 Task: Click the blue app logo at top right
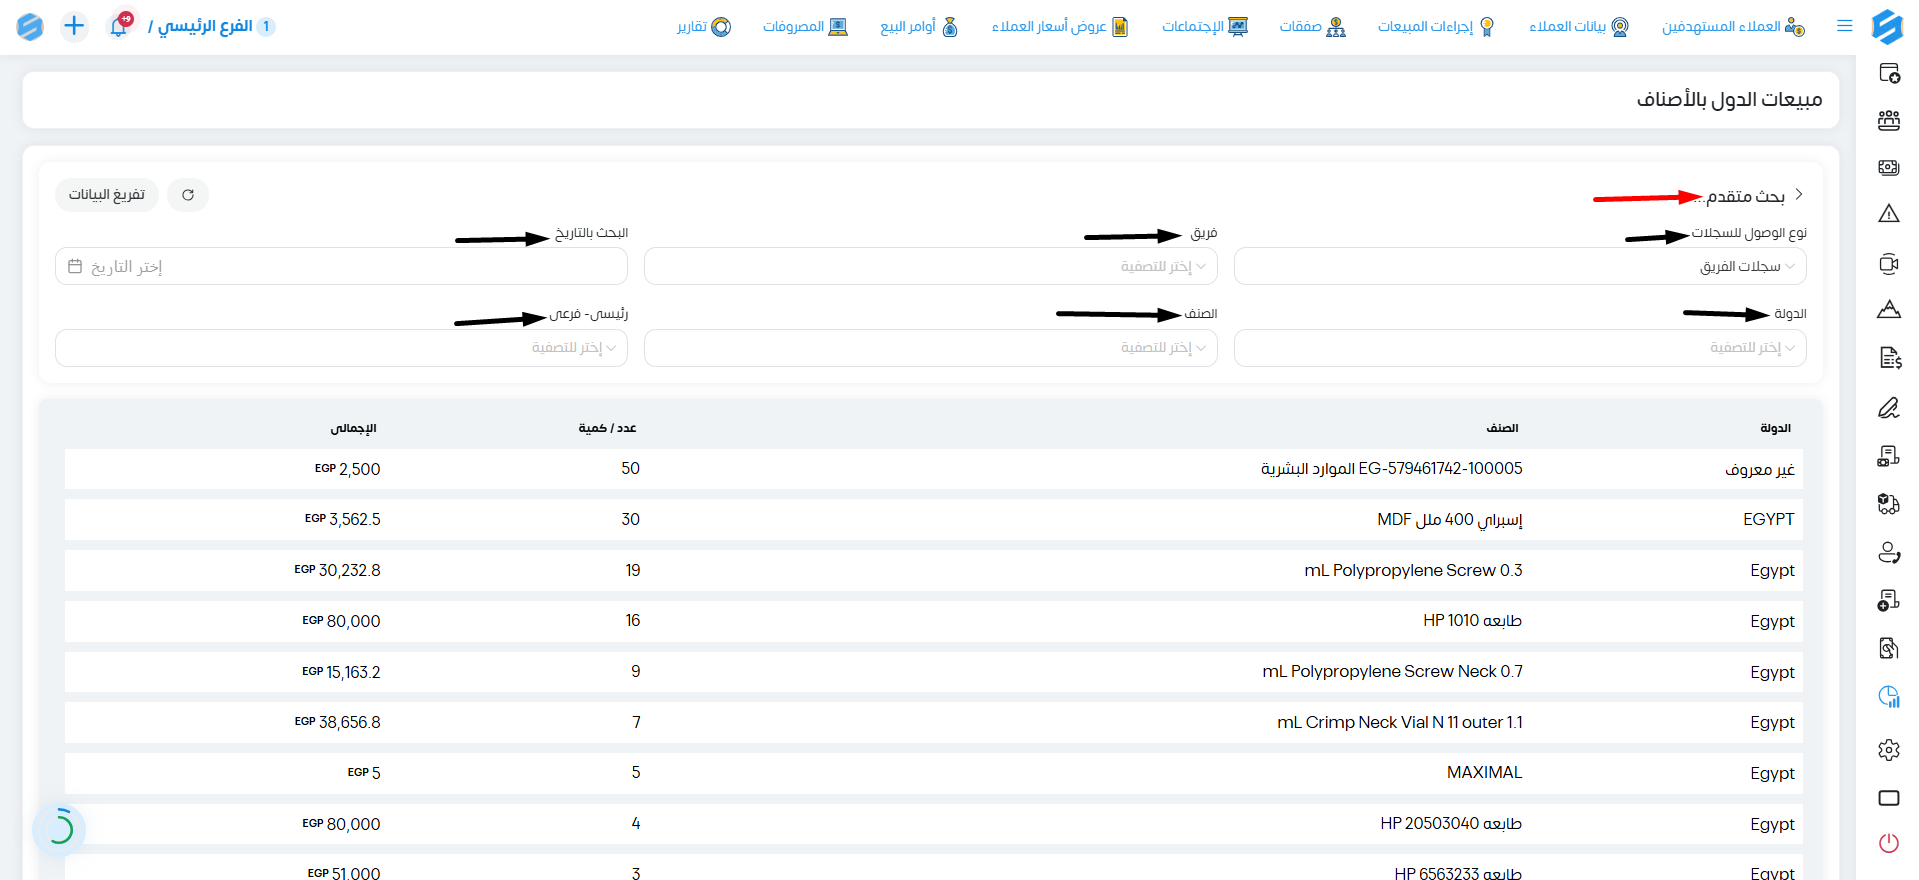click(1887, 26)
